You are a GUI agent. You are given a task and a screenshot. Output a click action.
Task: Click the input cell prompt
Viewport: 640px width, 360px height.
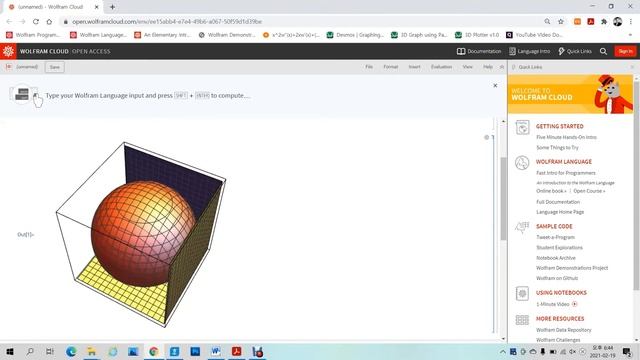147,96
